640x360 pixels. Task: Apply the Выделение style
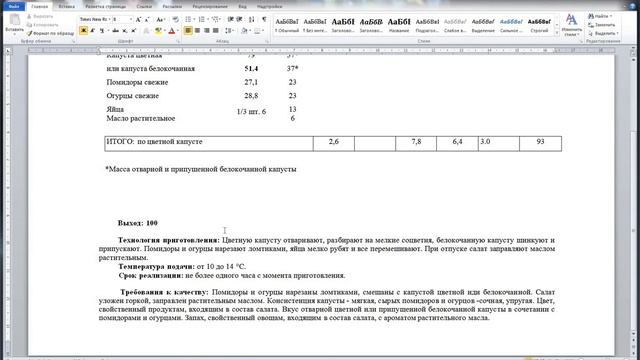tap(483, 25)
